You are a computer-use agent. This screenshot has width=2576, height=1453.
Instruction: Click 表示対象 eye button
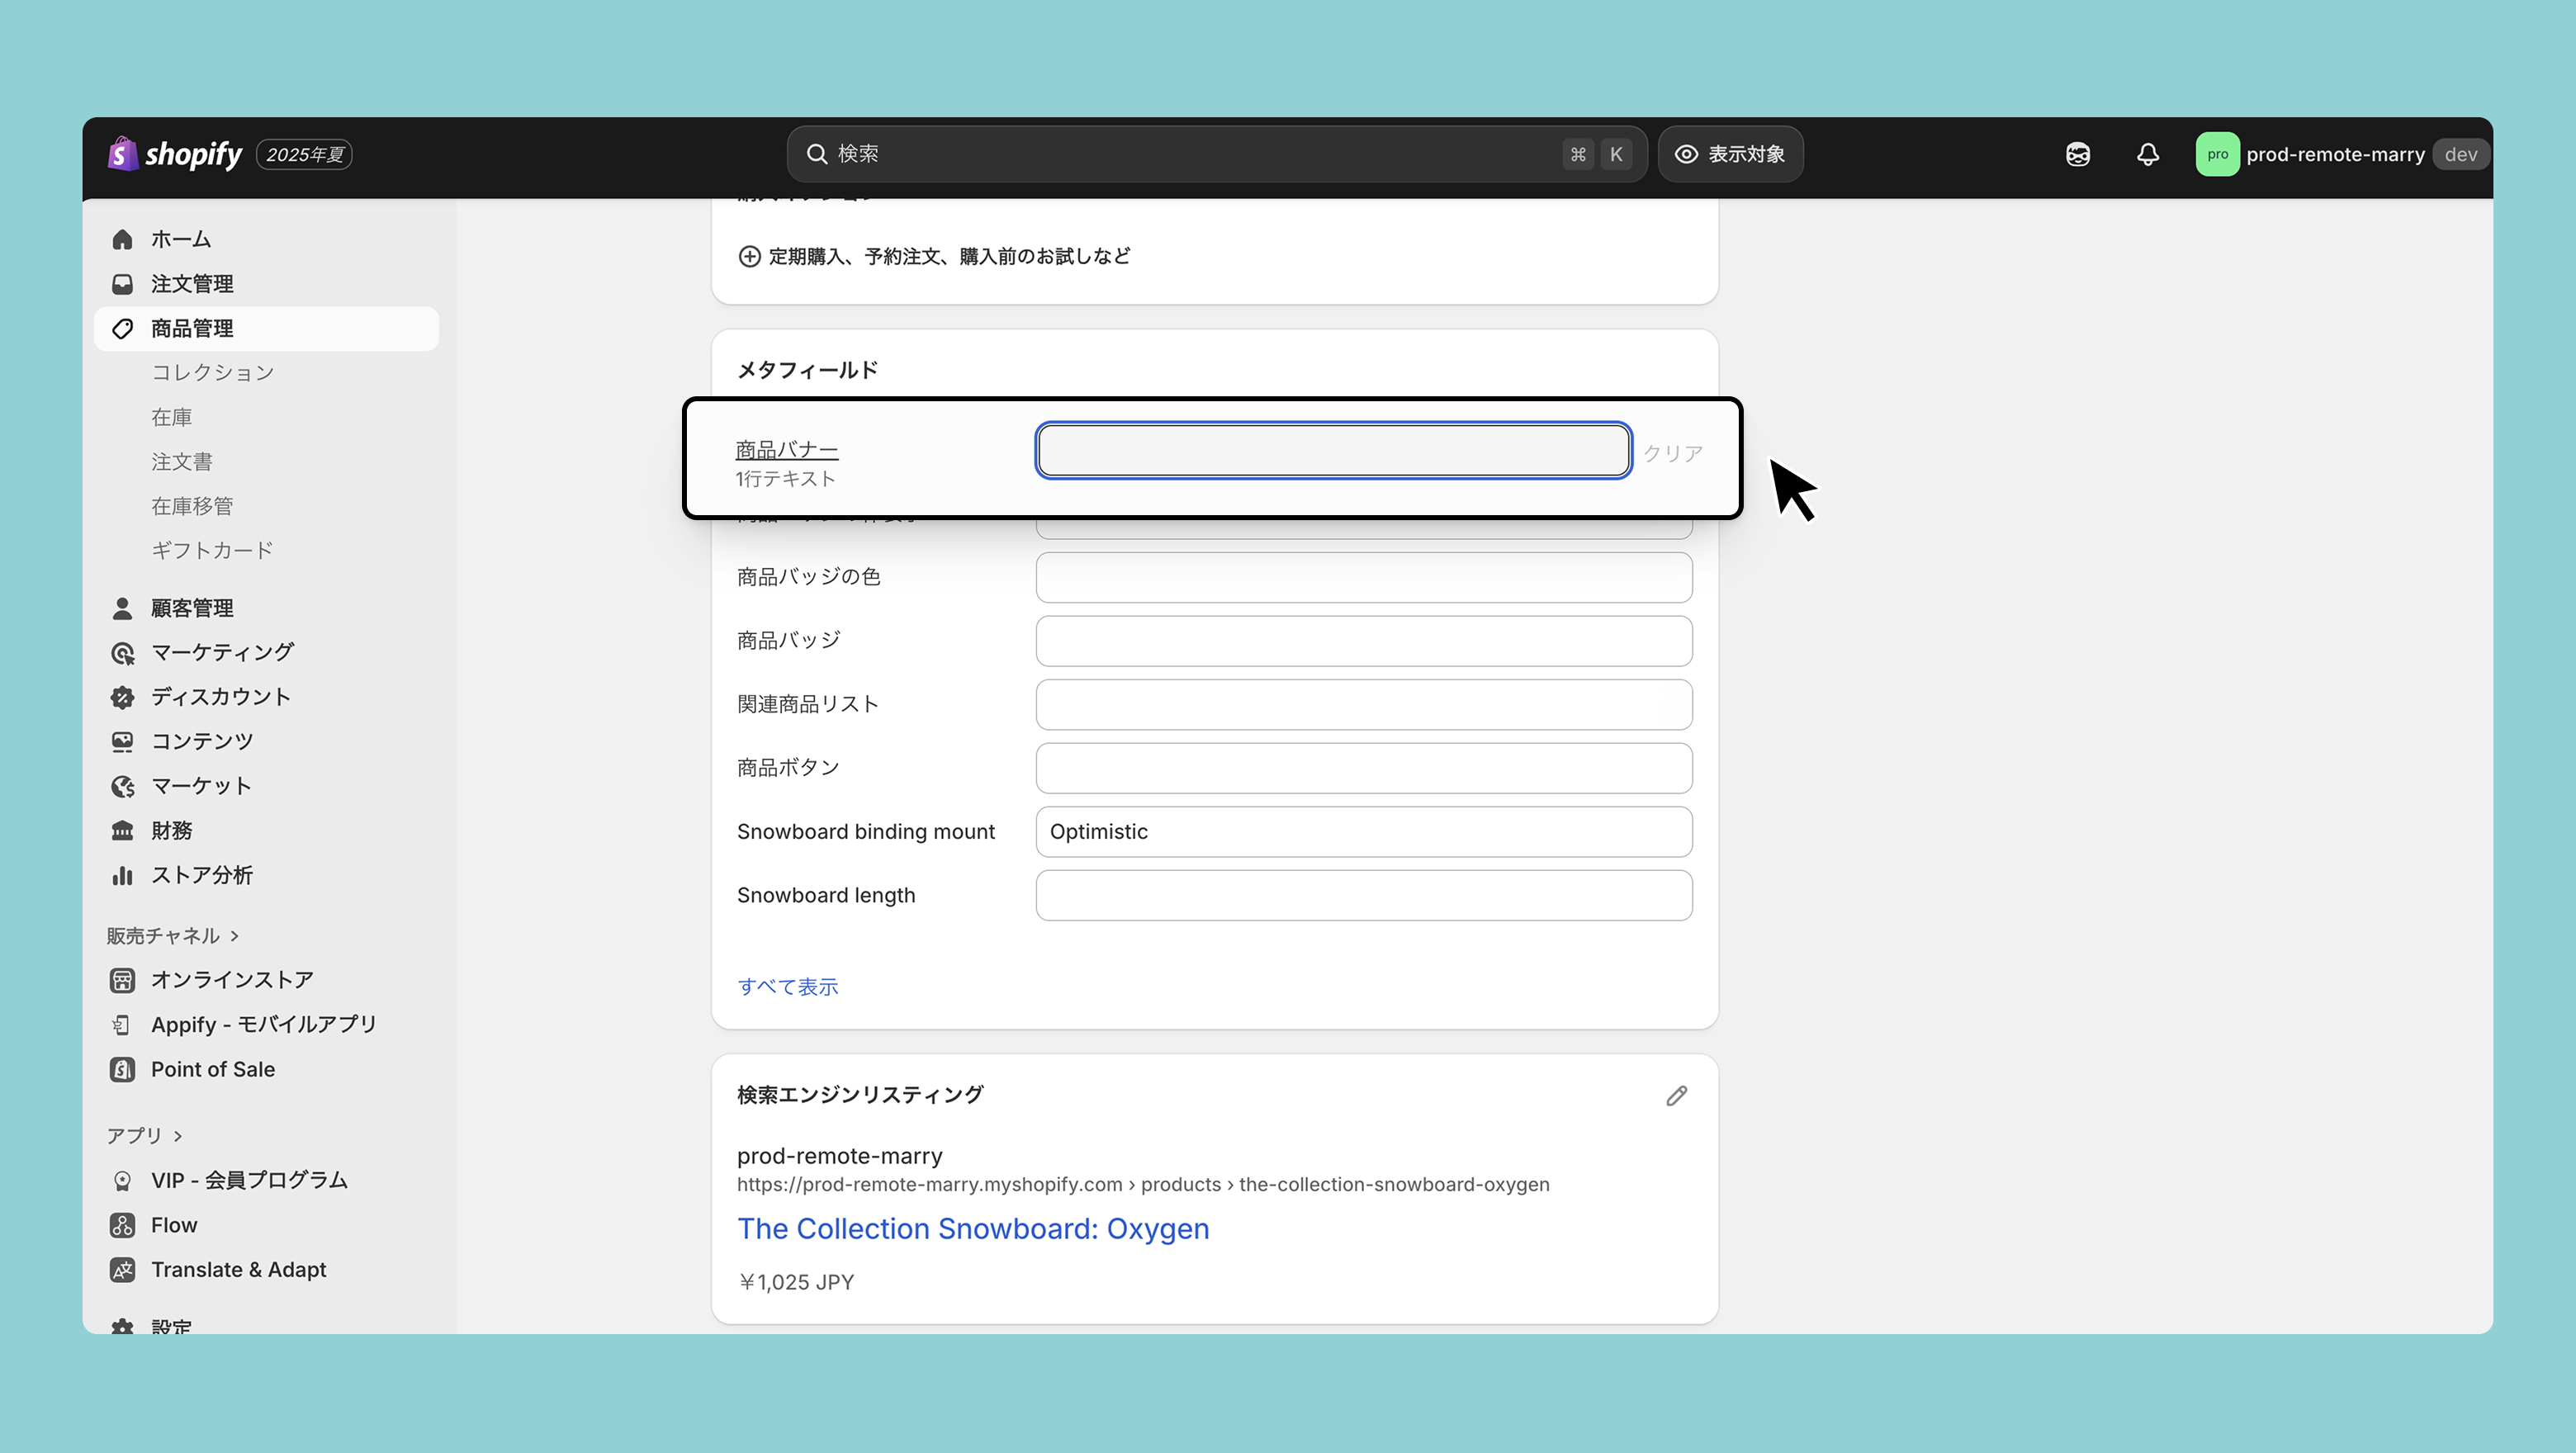[1730, 154]
